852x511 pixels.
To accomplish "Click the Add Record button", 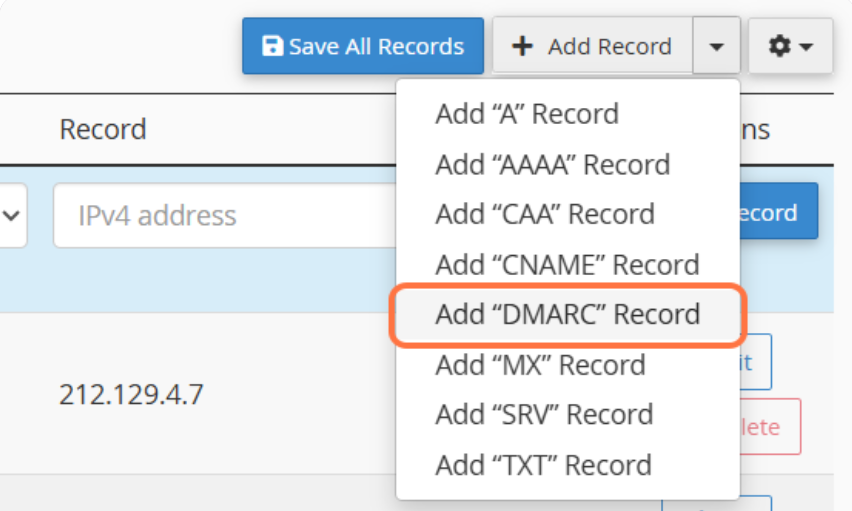I will (x=592, y=46).
